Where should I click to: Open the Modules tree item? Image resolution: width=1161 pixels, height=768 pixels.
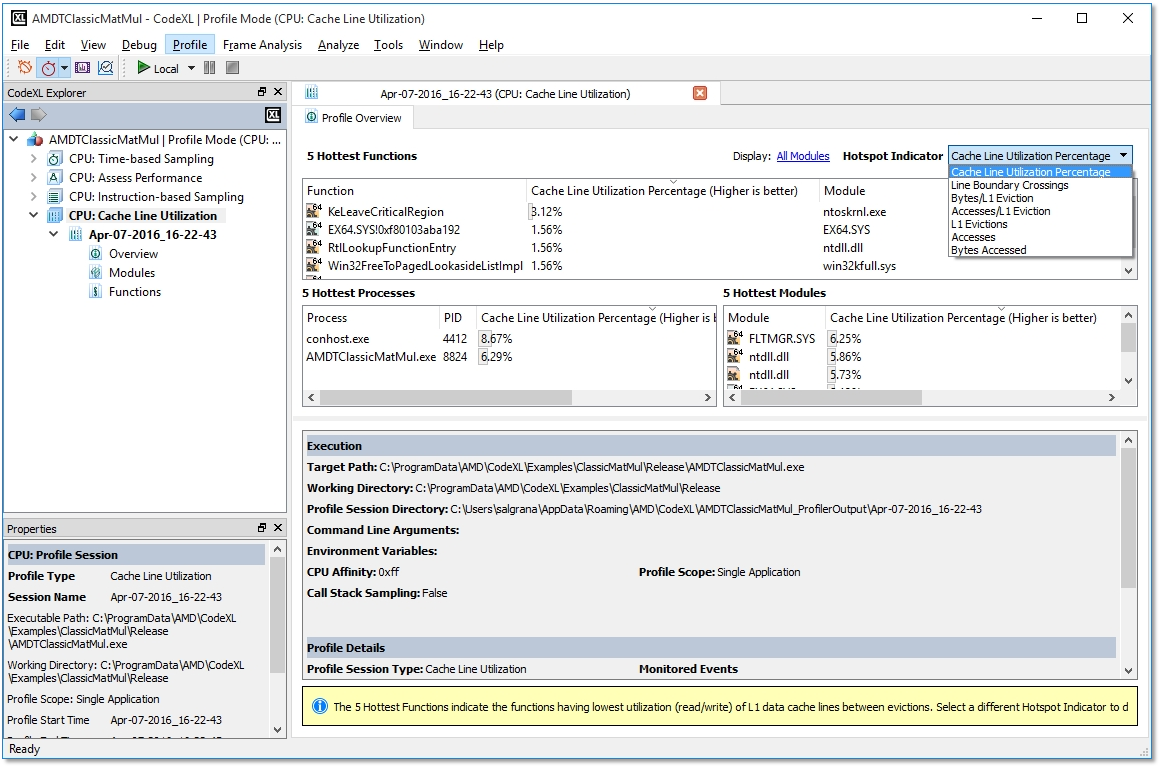(132, 273)
